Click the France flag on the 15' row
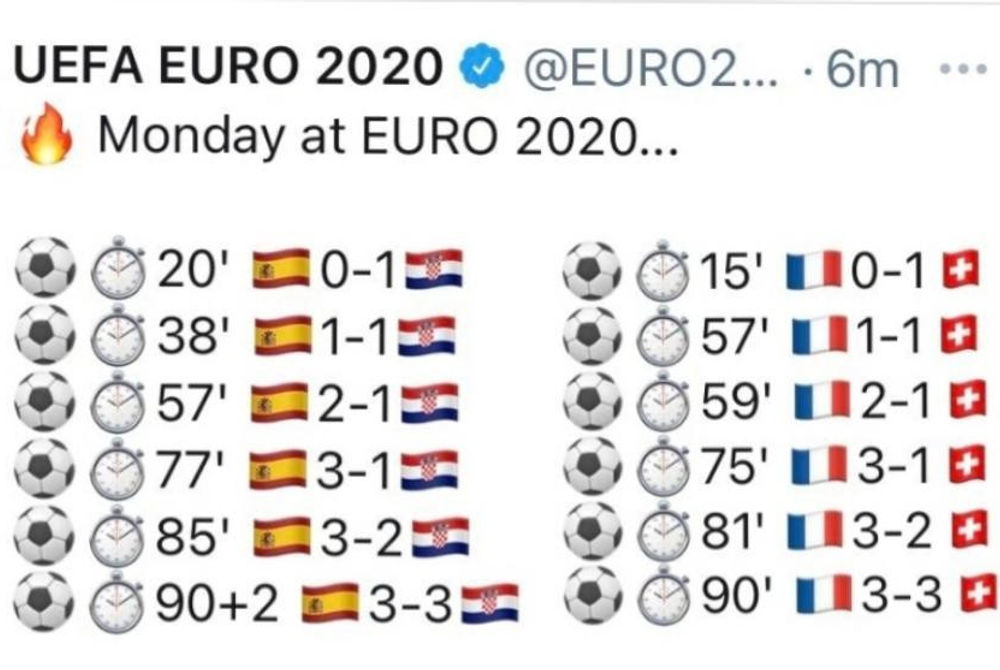This screenshot has width=1000, height=670. 810,270
